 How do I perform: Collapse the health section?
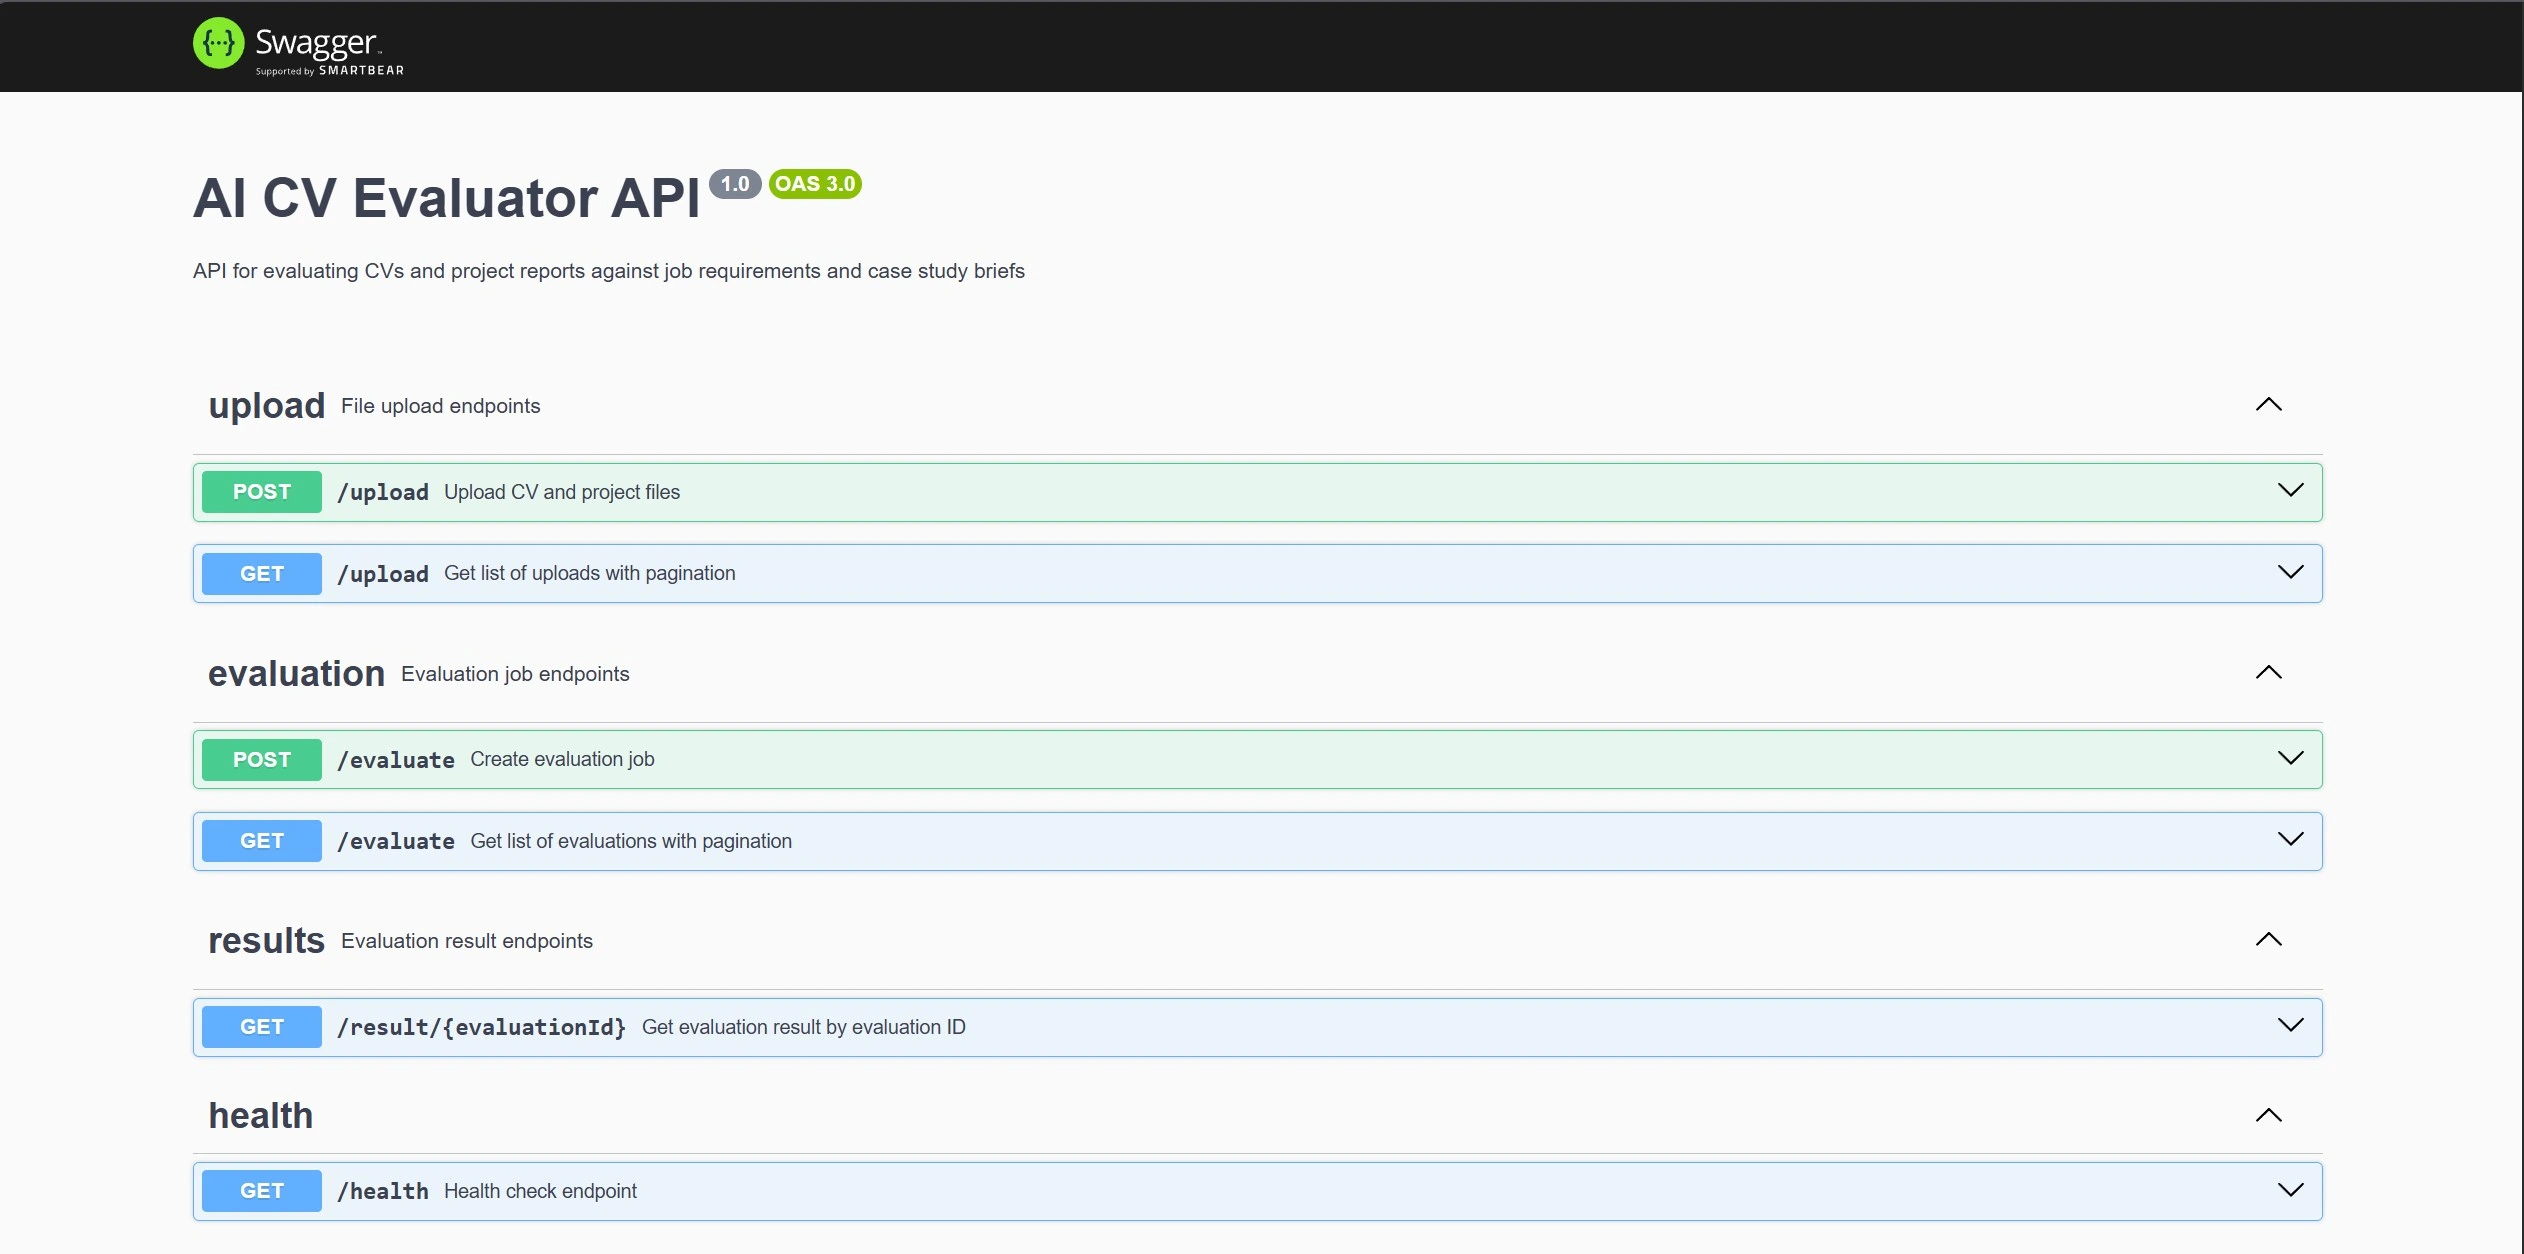[2267, 1115]
